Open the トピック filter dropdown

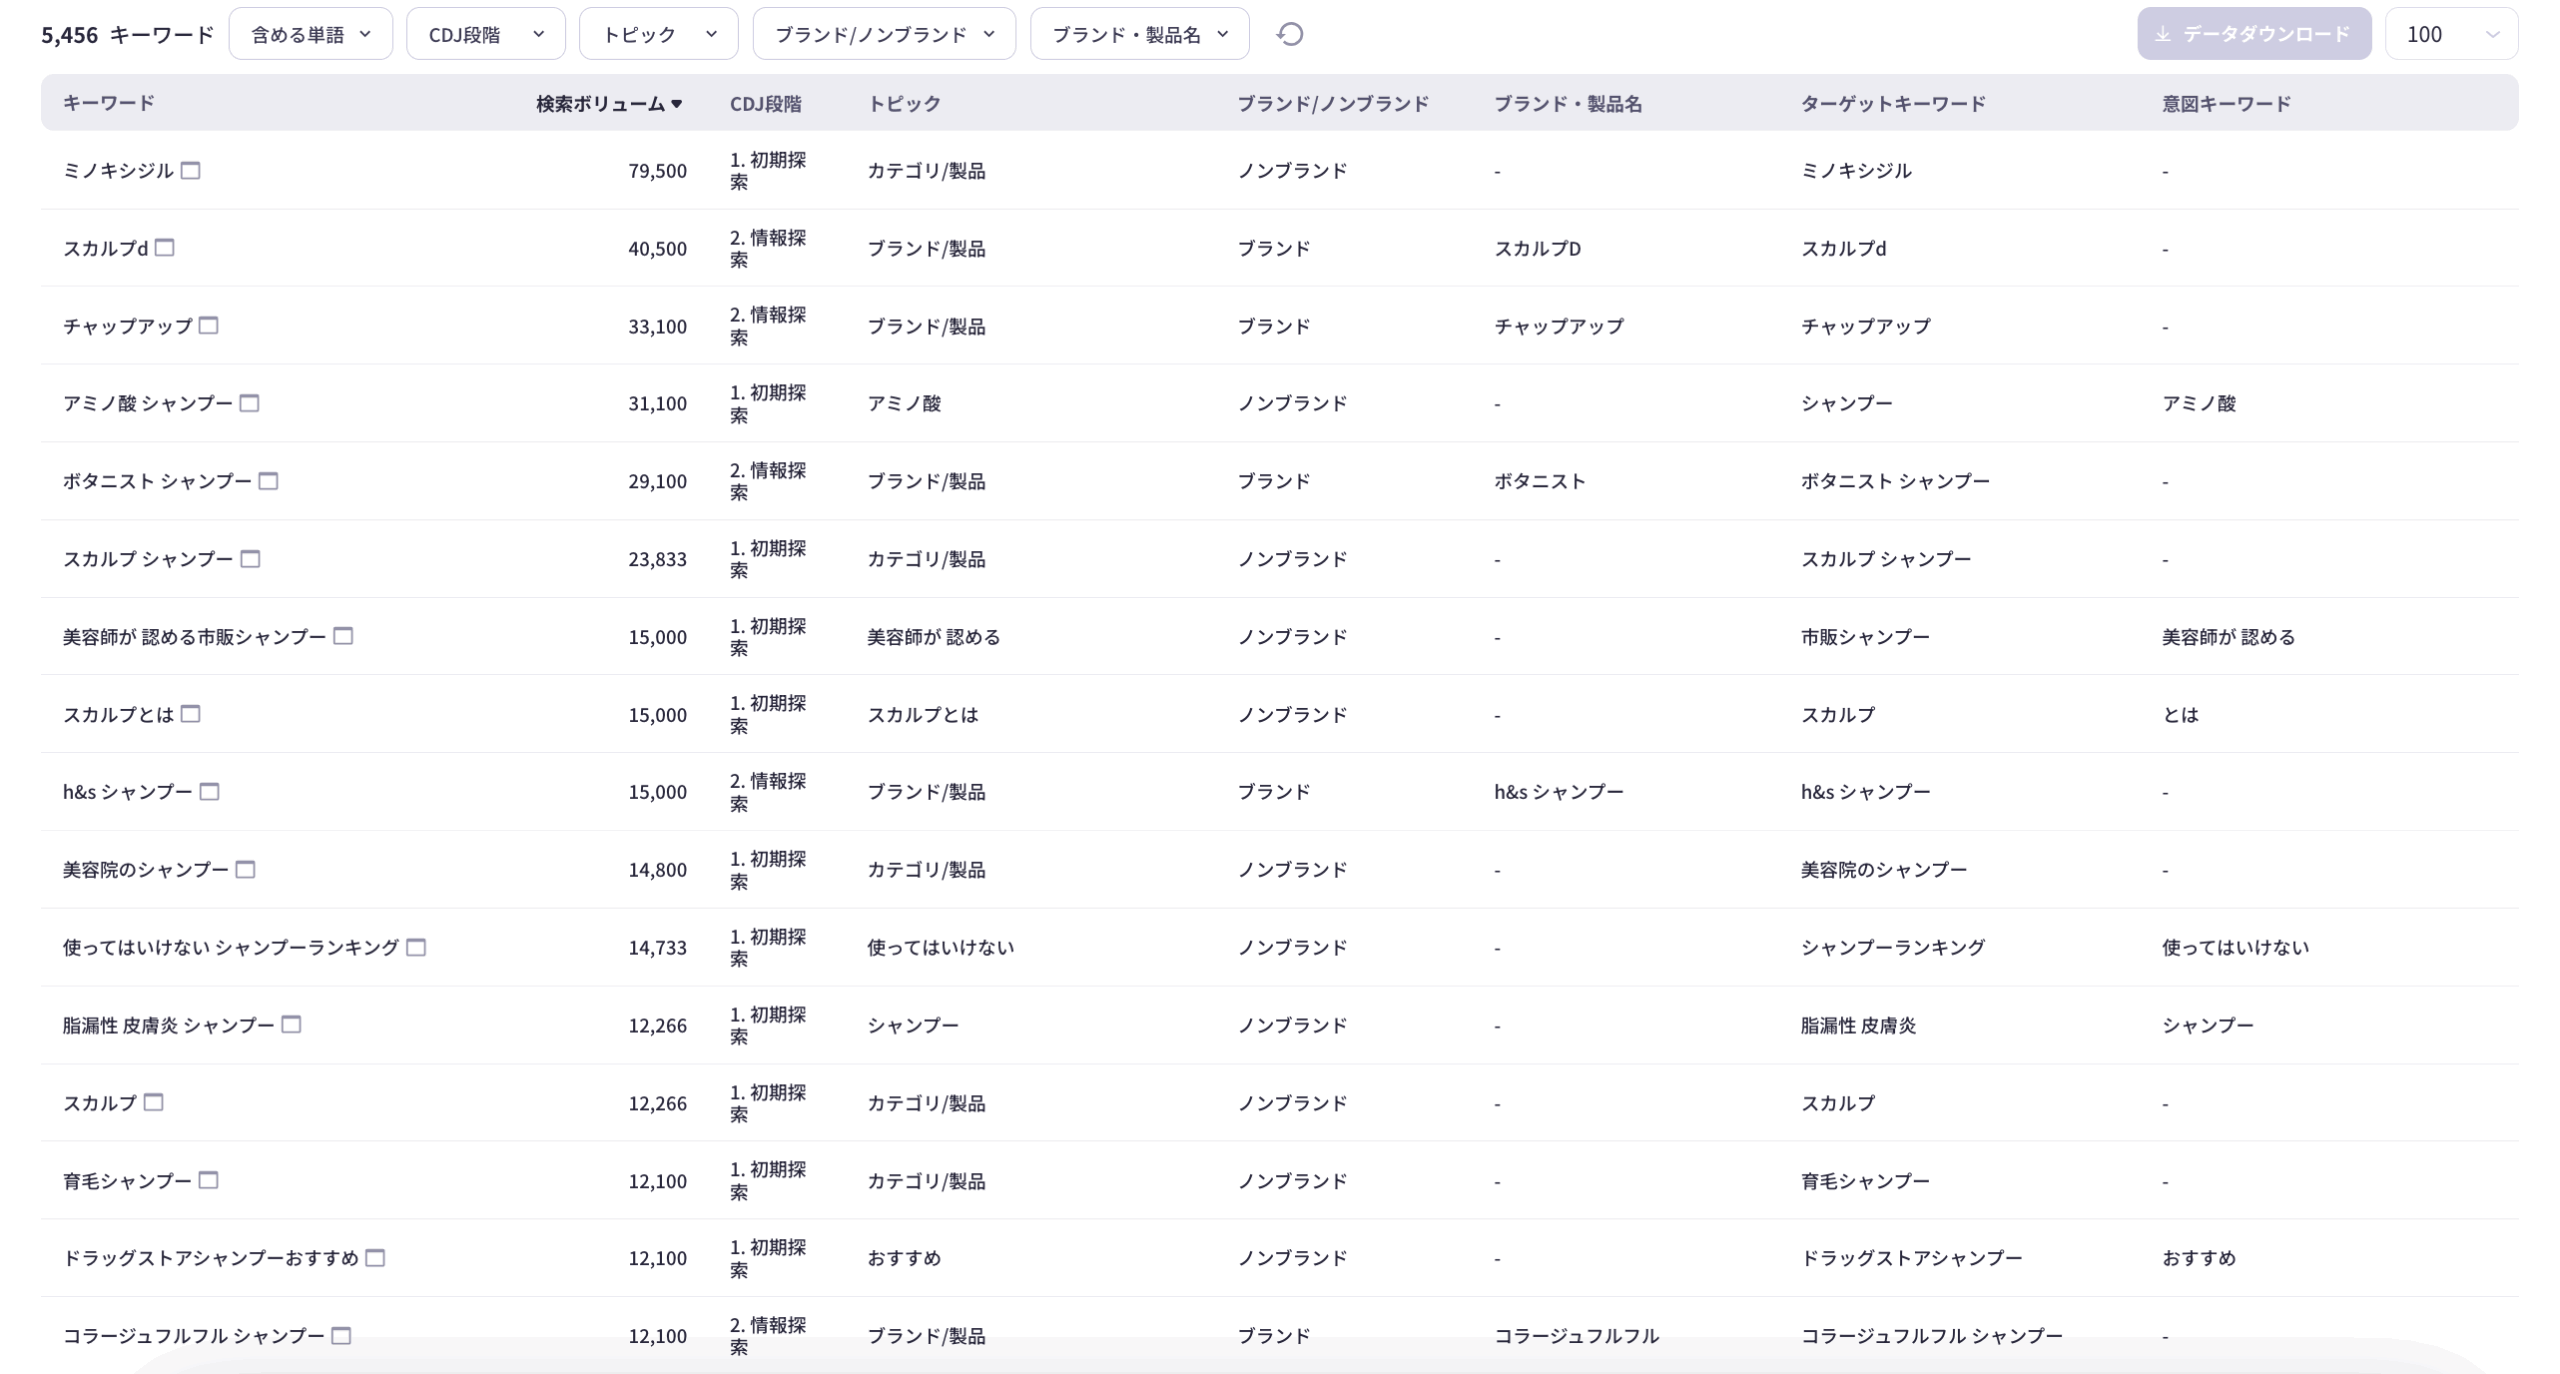pyautogui.click(x=658, y=34)
